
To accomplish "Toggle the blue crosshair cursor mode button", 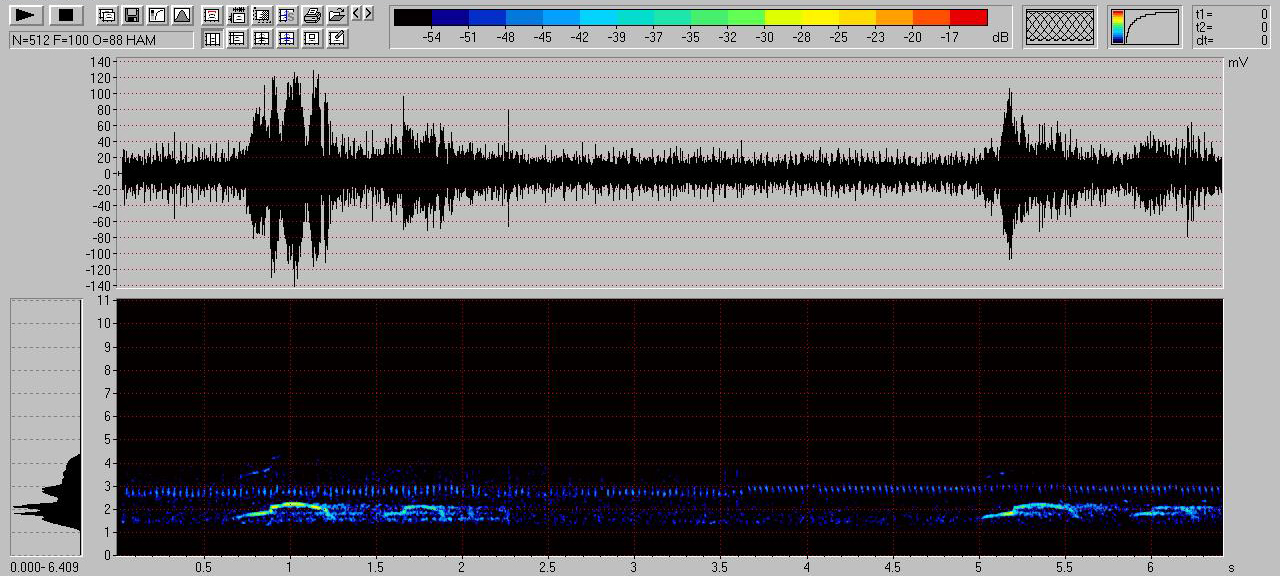I will click(x=287, y=39).
